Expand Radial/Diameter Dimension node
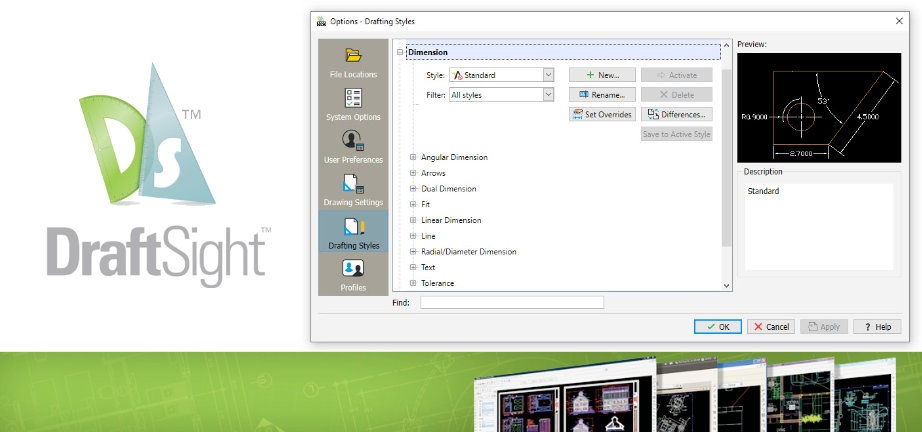The width and height of the screenshot is (922, 432). coord(413,252)
